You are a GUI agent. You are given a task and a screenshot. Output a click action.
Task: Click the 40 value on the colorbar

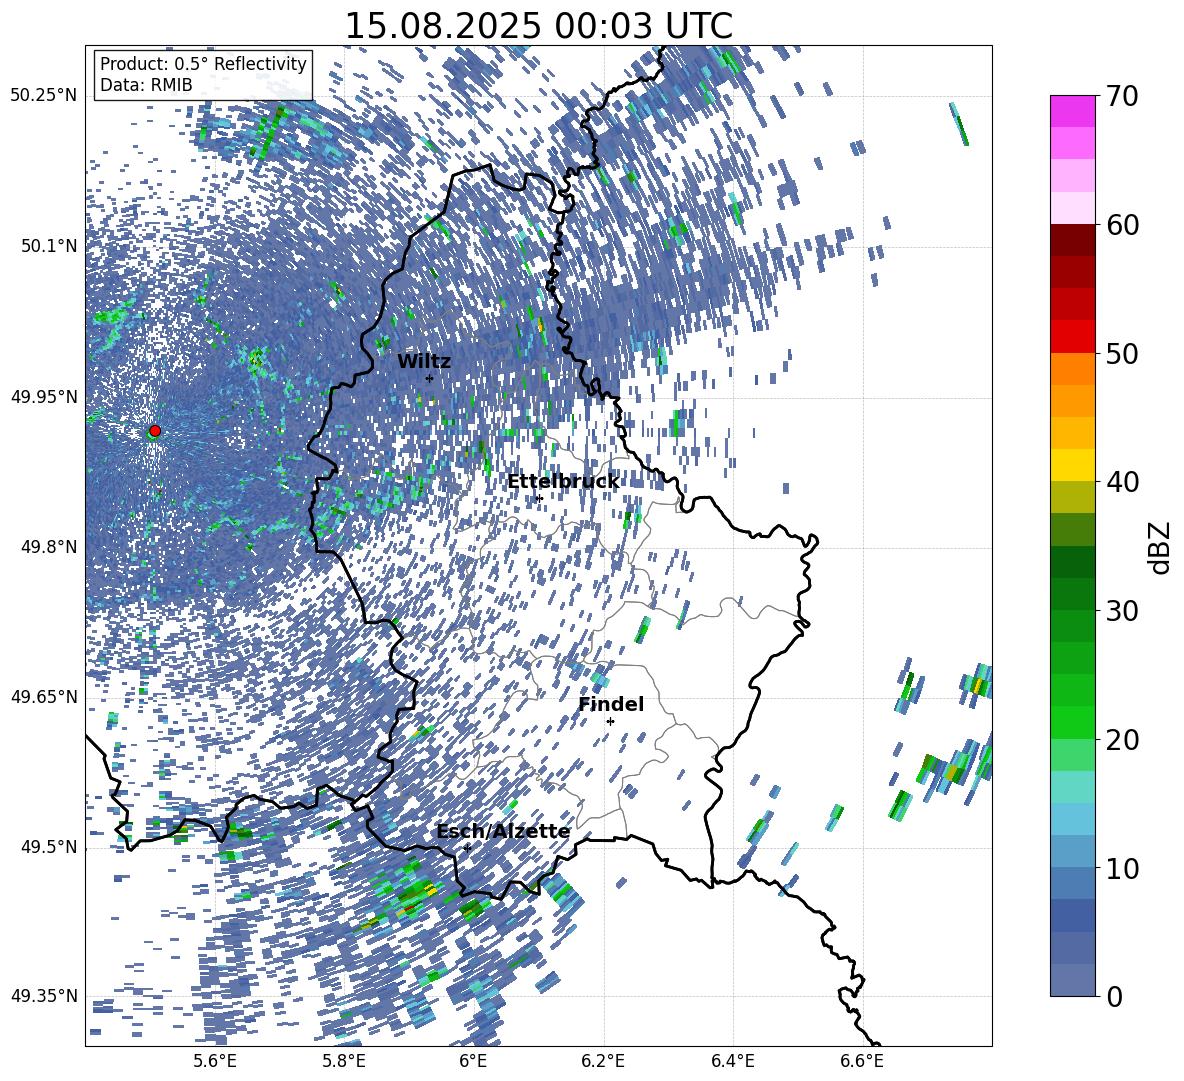[x=1122, y=482]
